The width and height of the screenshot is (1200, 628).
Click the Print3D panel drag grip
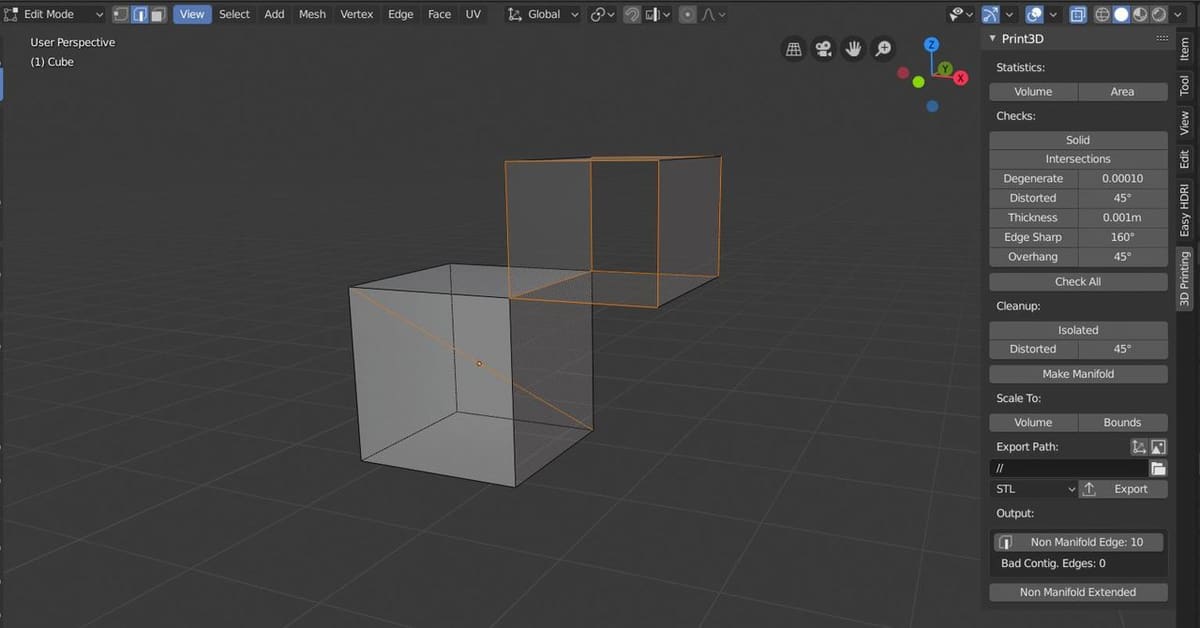[1161, 38]
